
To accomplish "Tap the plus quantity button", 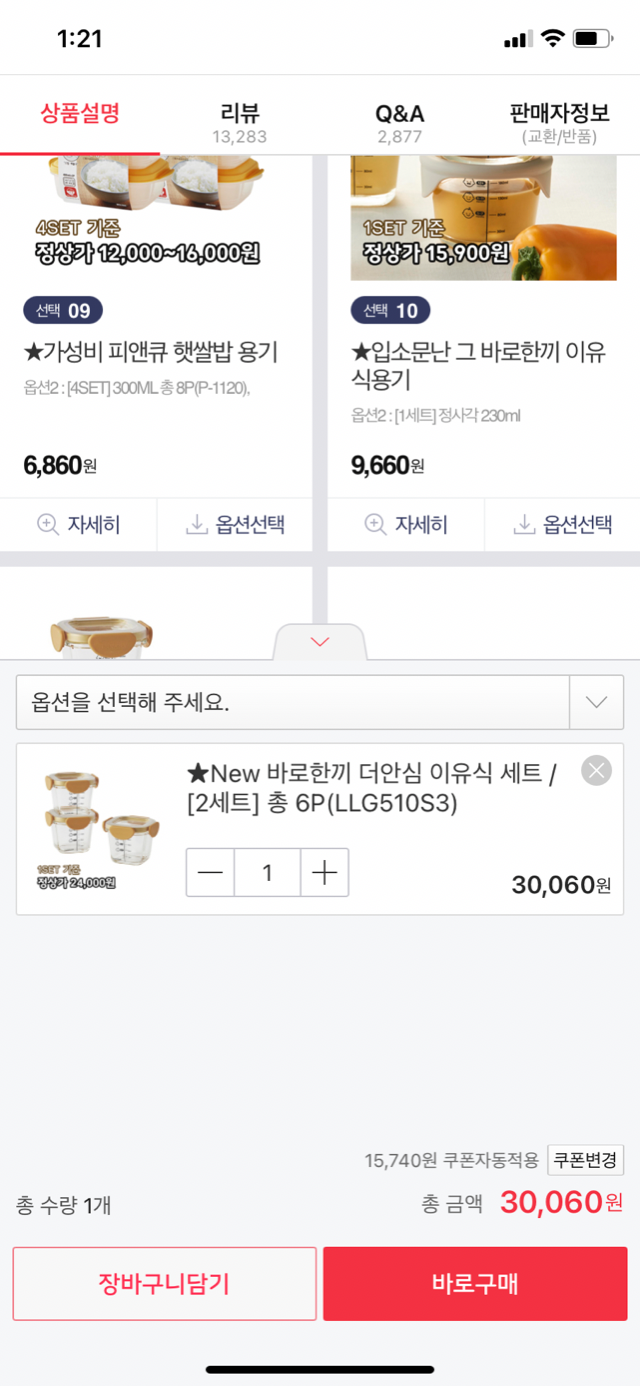I will [324, 872].
